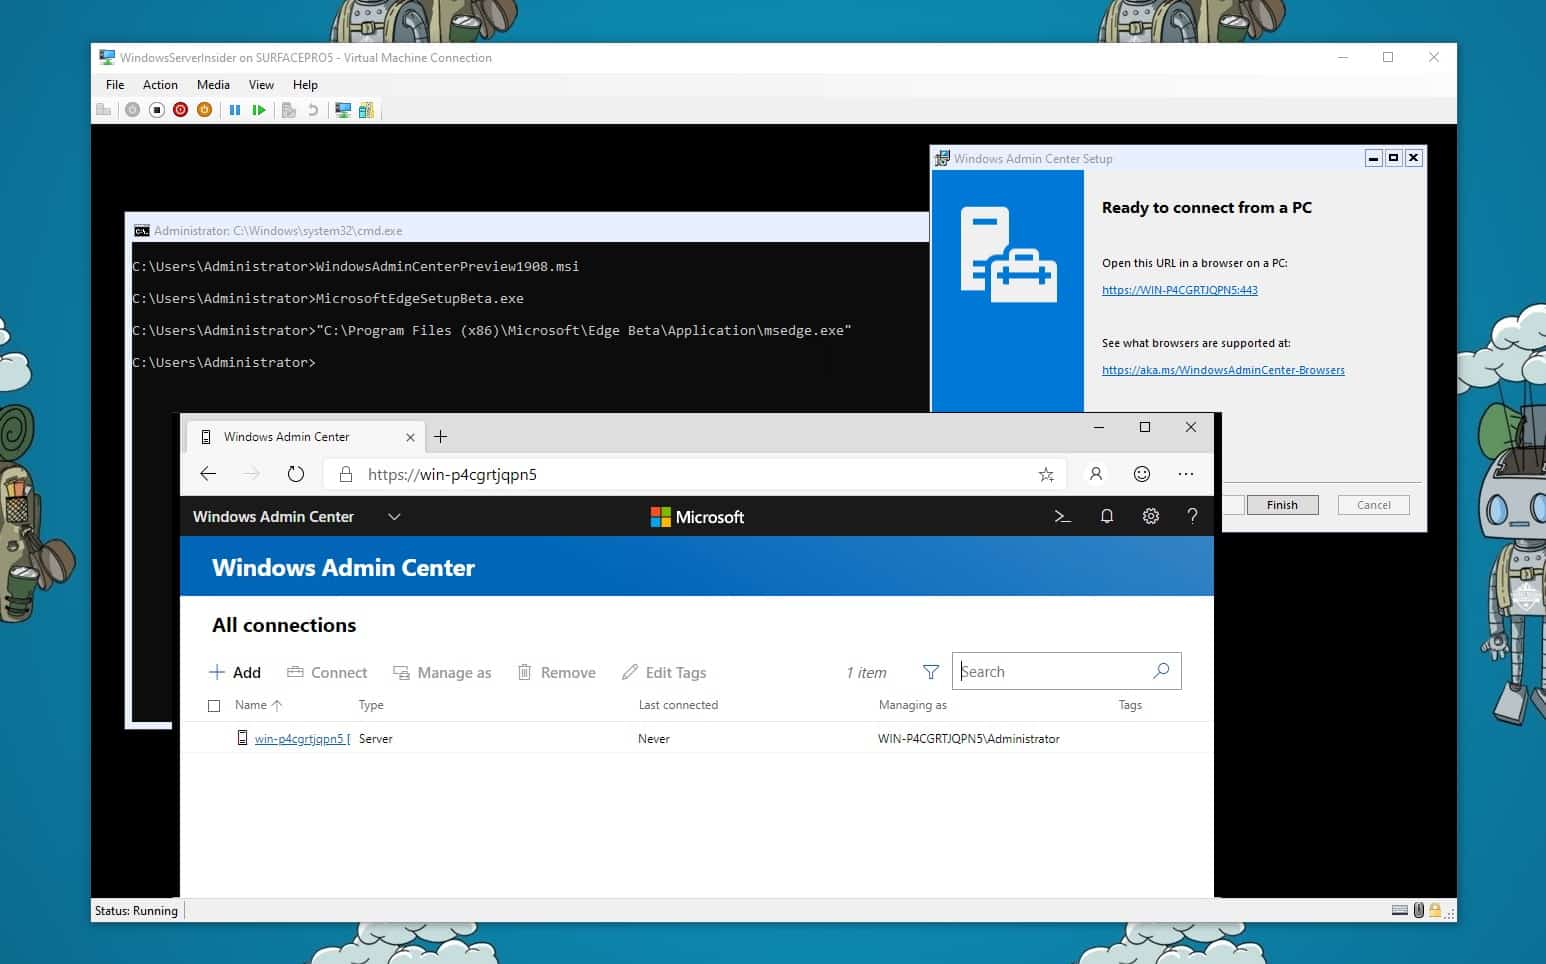Sort by the Last connected column header
The image size is (1546, 964).
coord(678,705)
